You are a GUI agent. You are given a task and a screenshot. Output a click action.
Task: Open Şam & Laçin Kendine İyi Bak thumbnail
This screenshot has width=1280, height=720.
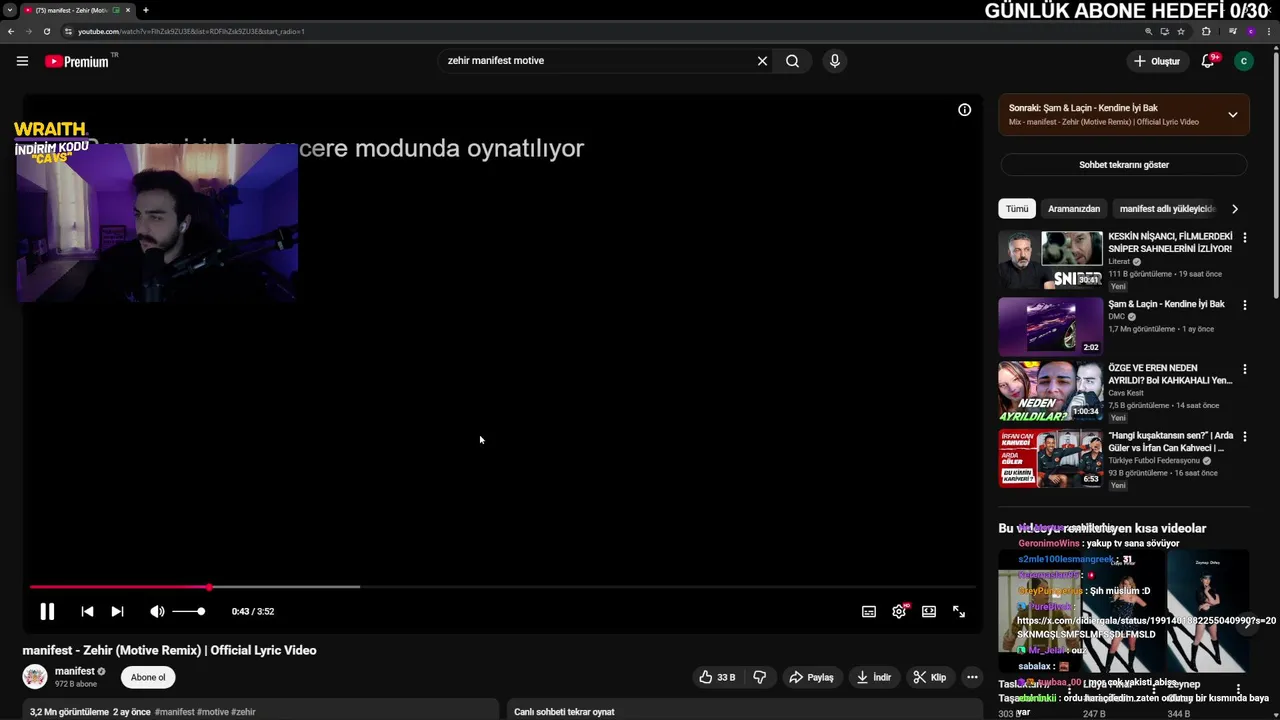1051,327
